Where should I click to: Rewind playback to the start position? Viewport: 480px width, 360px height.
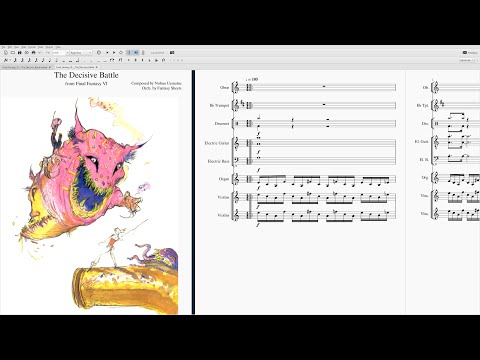coord(107,53)
